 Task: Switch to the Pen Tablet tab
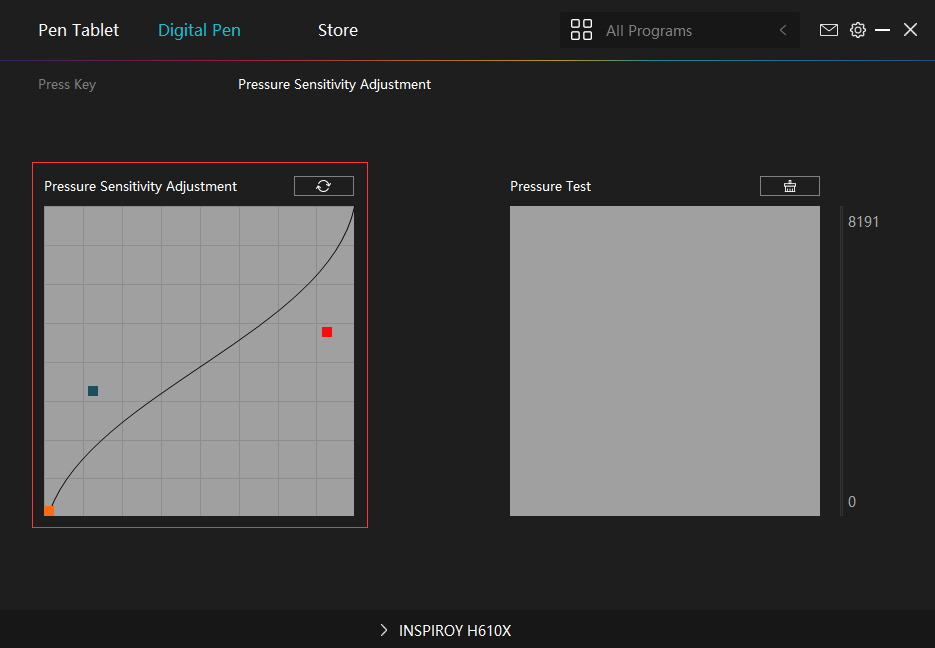78,30
